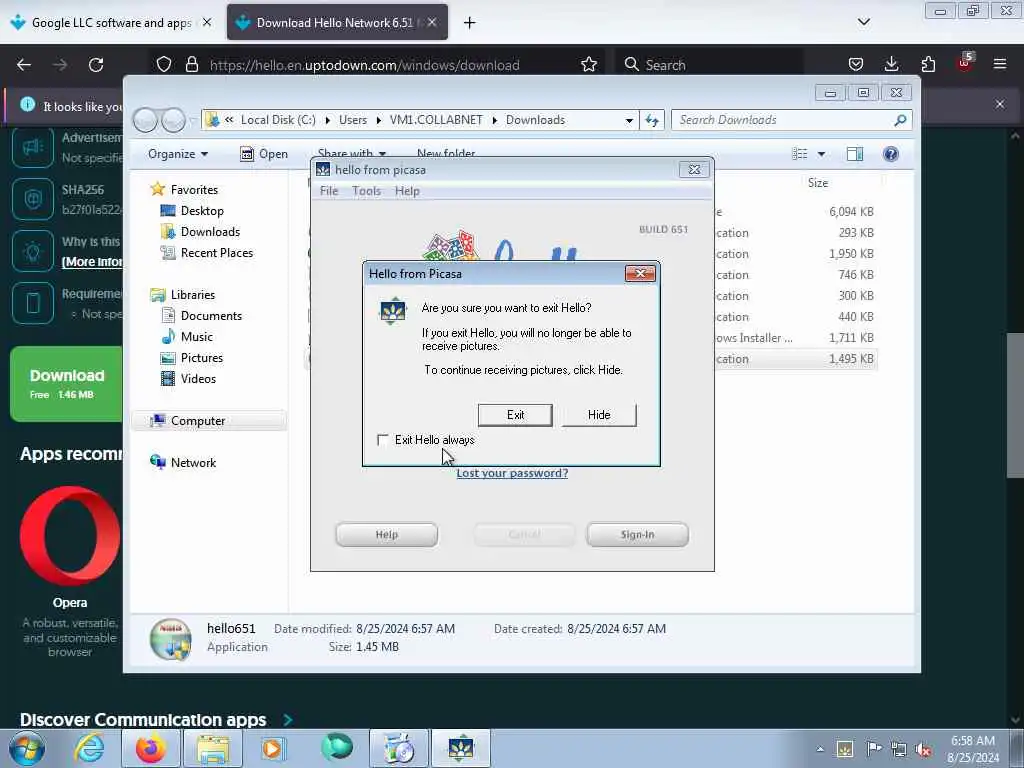Check the Exit Hello always checkbox
Image resolution: width=1024 pixels, height=768 pixels.
tap(383, 440)
